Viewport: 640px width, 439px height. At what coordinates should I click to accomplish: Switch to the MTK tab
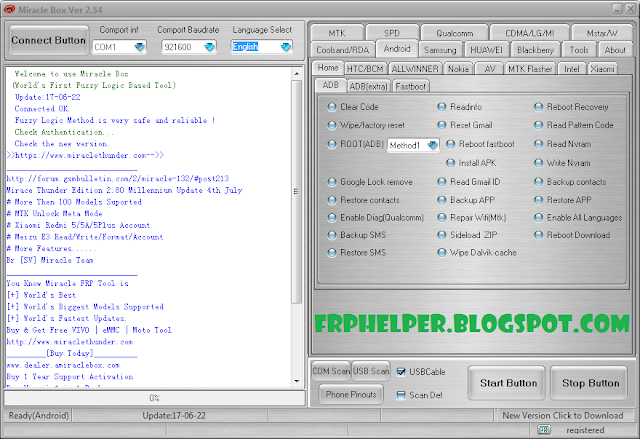coord(337,33)
